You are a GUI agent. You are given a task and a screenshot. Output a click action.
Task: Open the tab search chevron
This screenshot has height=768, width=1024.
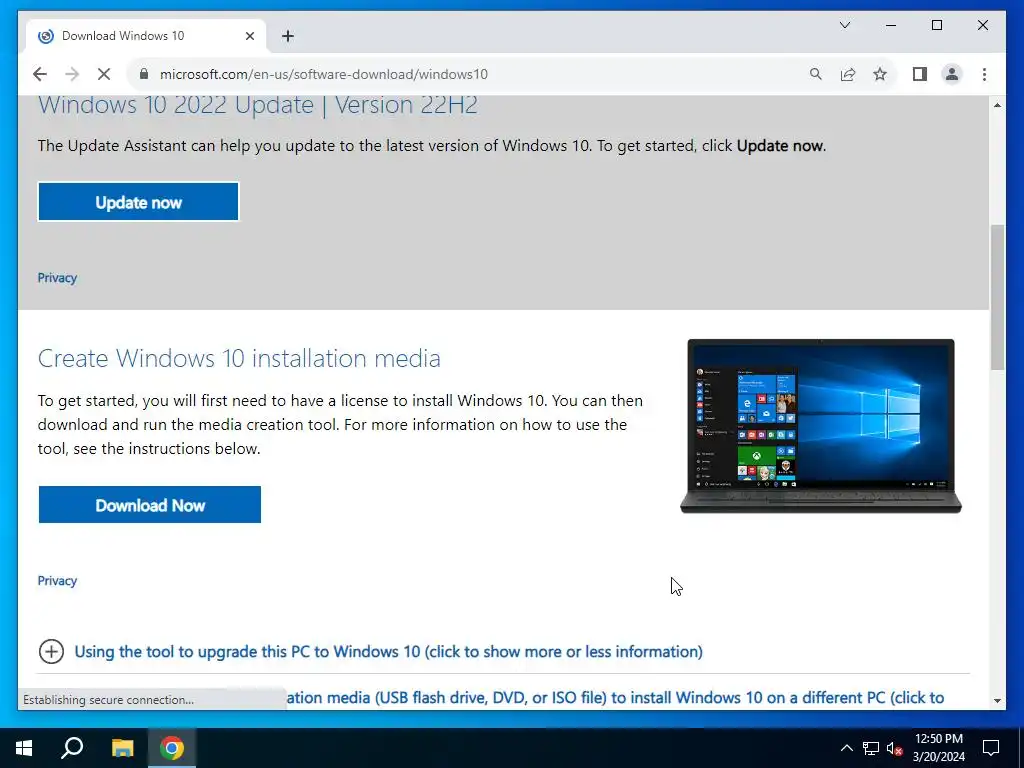pyautogui.click(x=845, y=25)
